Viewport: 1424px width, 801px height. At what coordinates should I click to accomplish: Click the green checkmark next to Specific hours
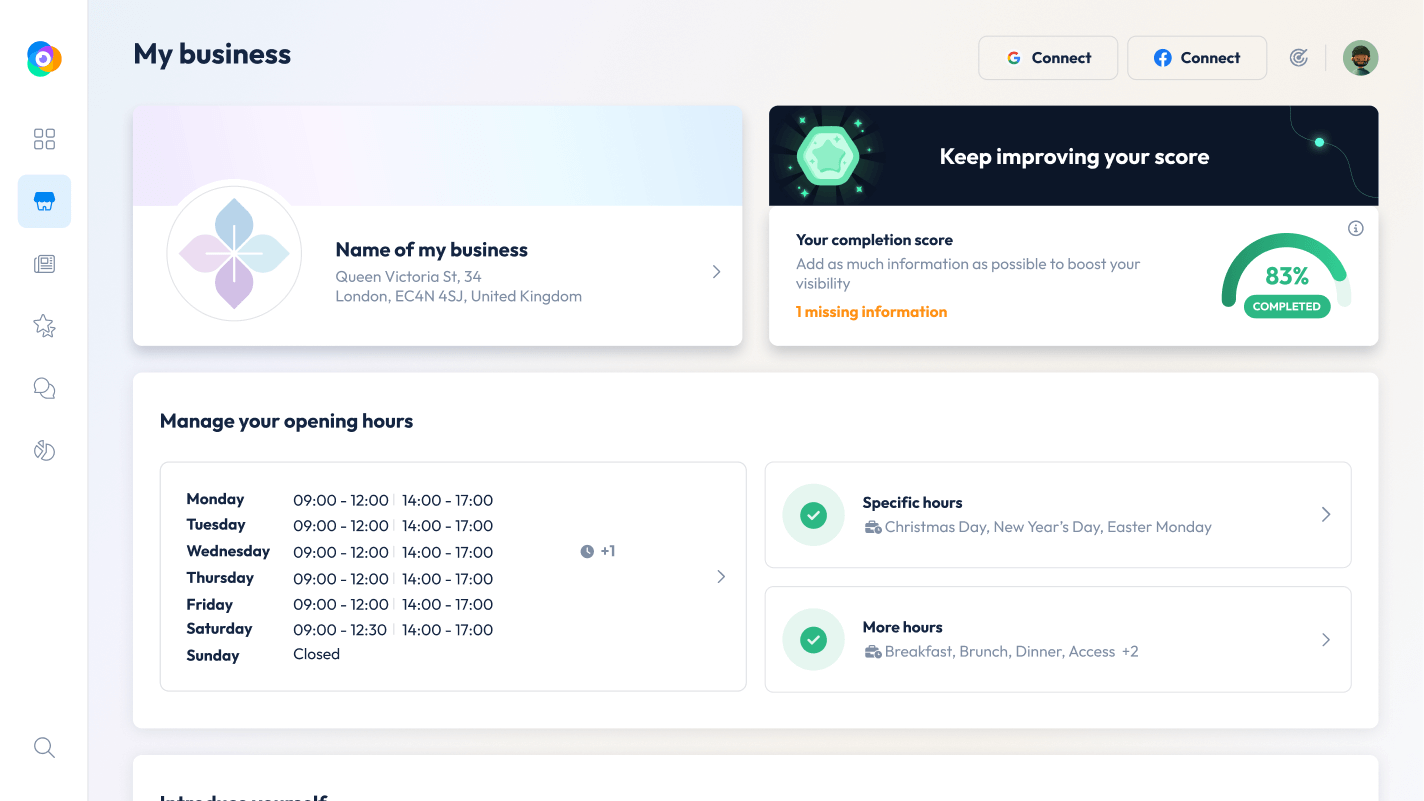(x=814, y=515)
